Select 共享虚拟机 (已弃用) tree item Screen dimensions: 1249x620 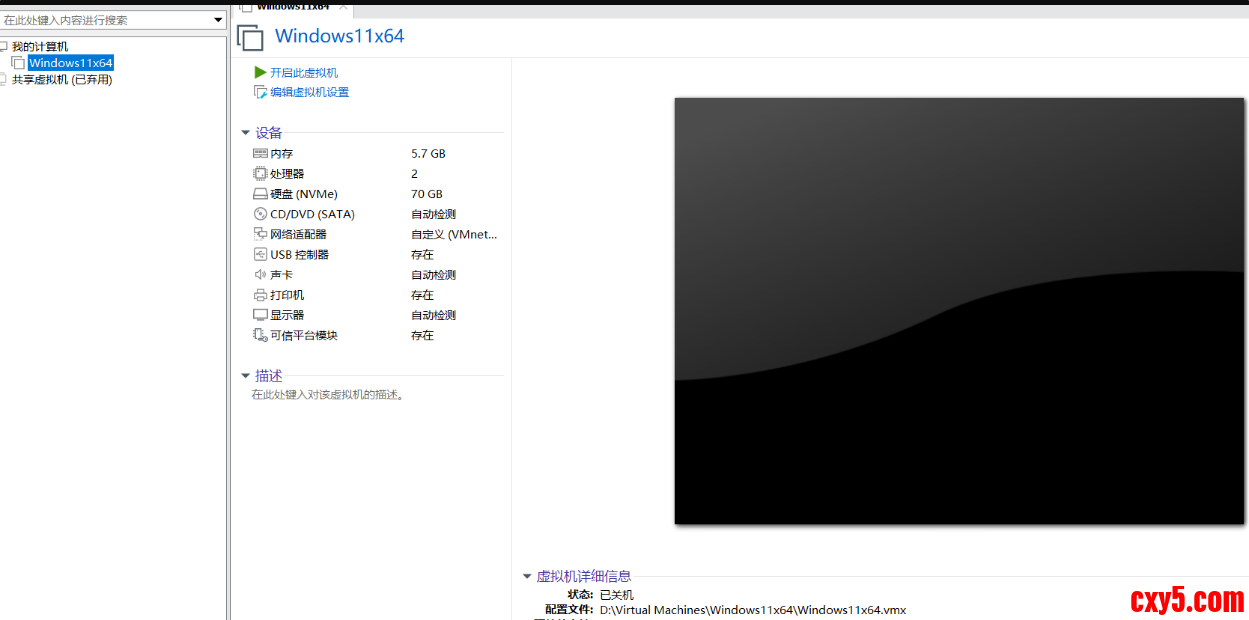coord(62,80)
